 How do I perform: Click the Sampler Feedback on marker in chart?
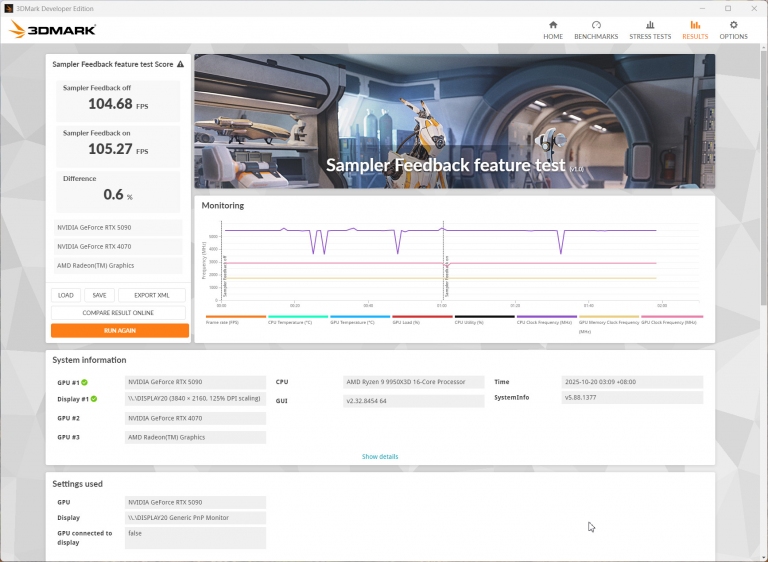click(445, 275)
